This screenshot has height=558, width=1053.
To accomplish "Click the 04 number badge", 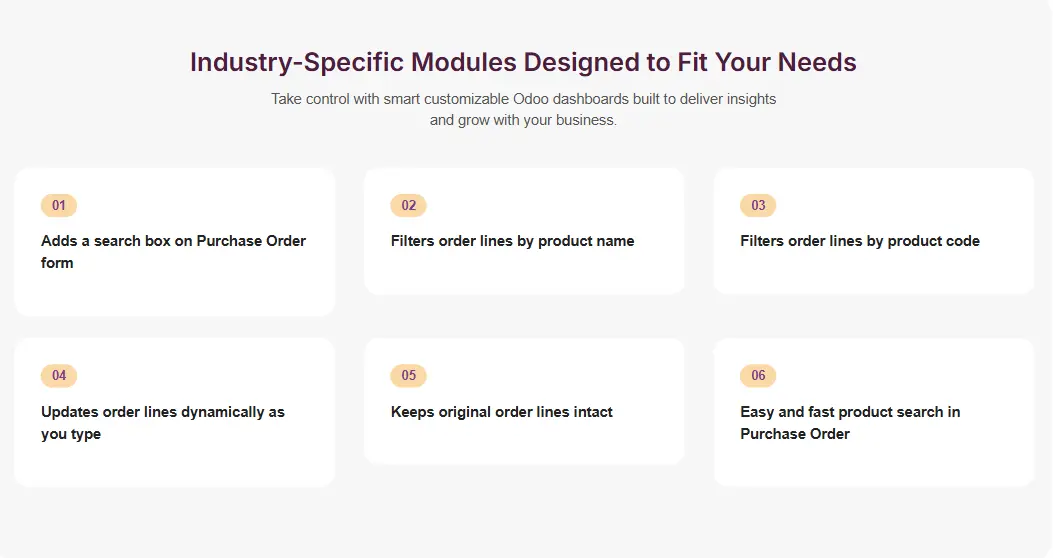I will [58, 376].
